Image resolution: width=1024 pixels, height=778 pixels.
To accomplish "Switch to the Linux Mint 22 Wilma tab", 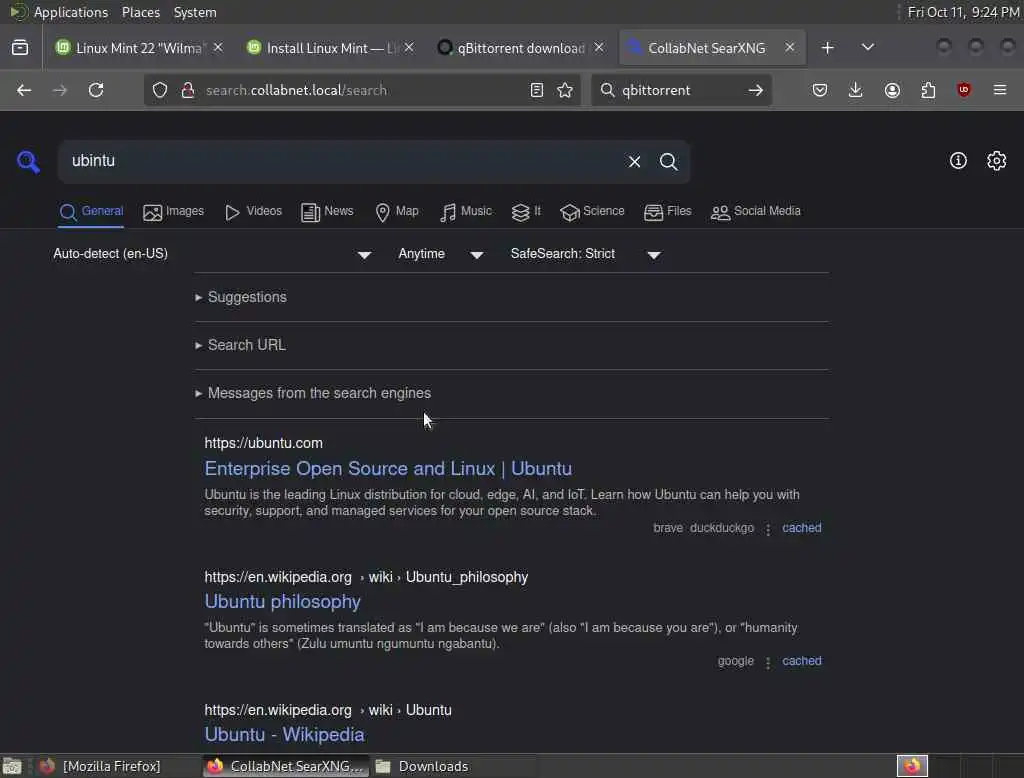I will coord(139,48).
